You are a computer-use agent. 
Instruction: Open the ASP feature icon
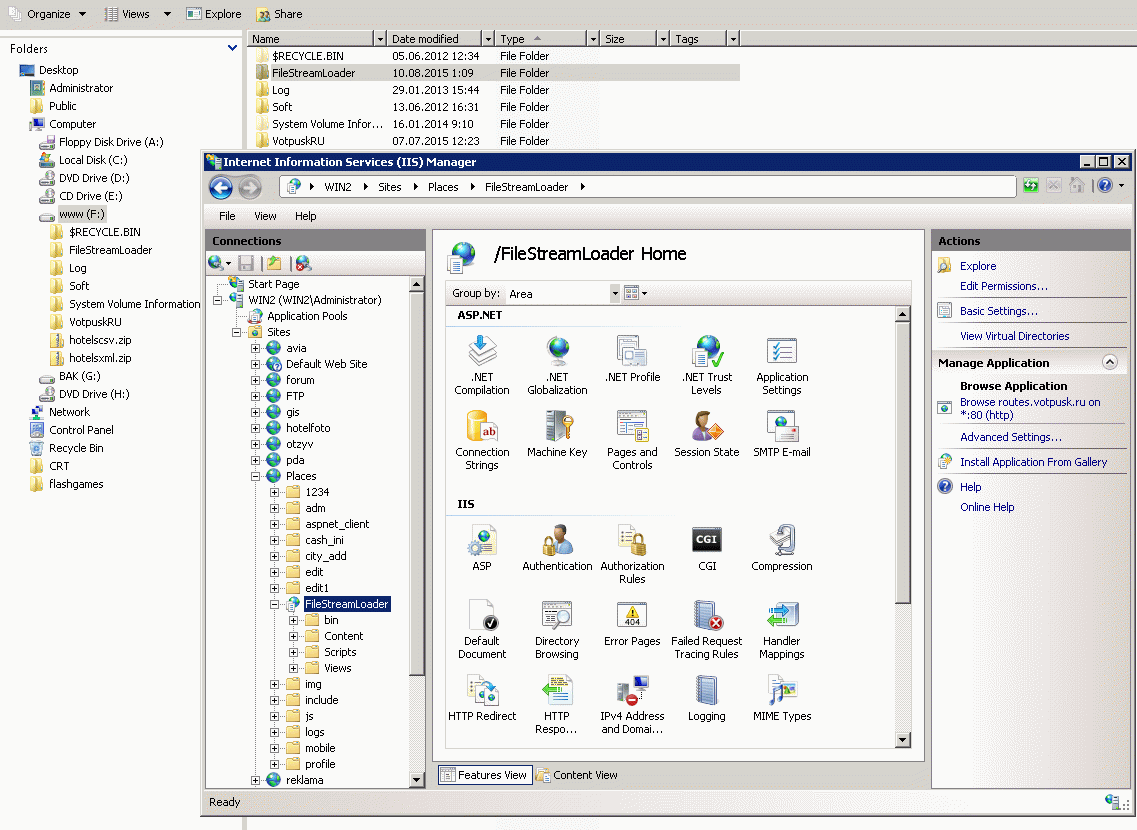(x=481, y=548)
